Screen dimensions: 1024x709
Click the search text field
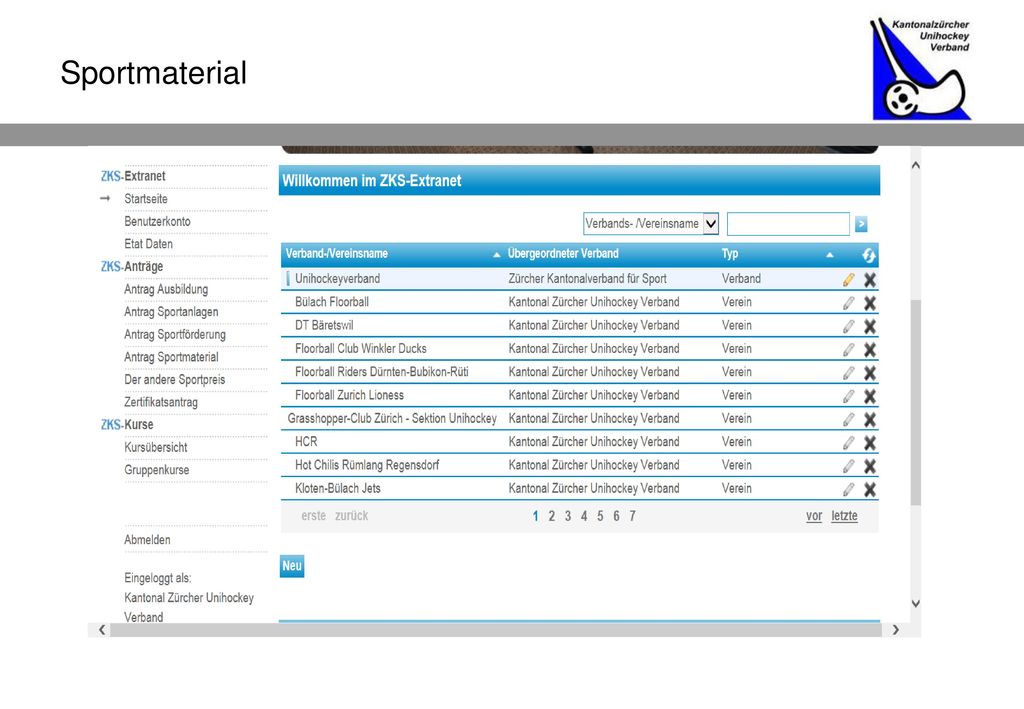788,224
